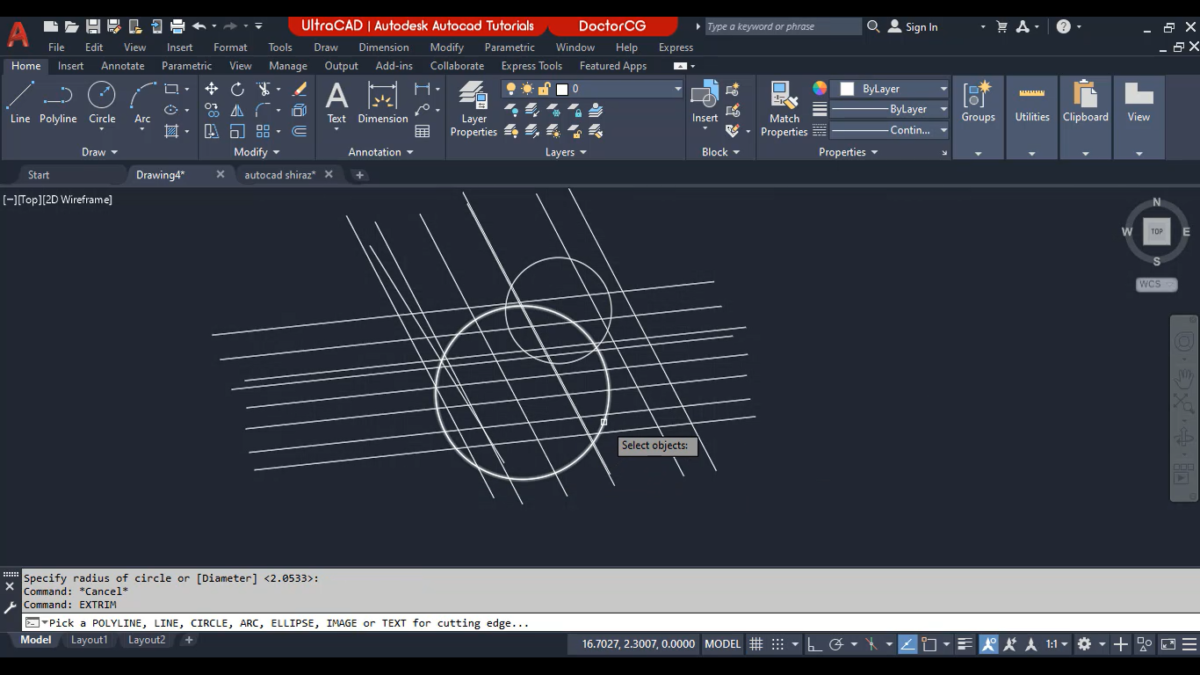
Task: Toggle isometric drafting in status bar
Action: 871,645
